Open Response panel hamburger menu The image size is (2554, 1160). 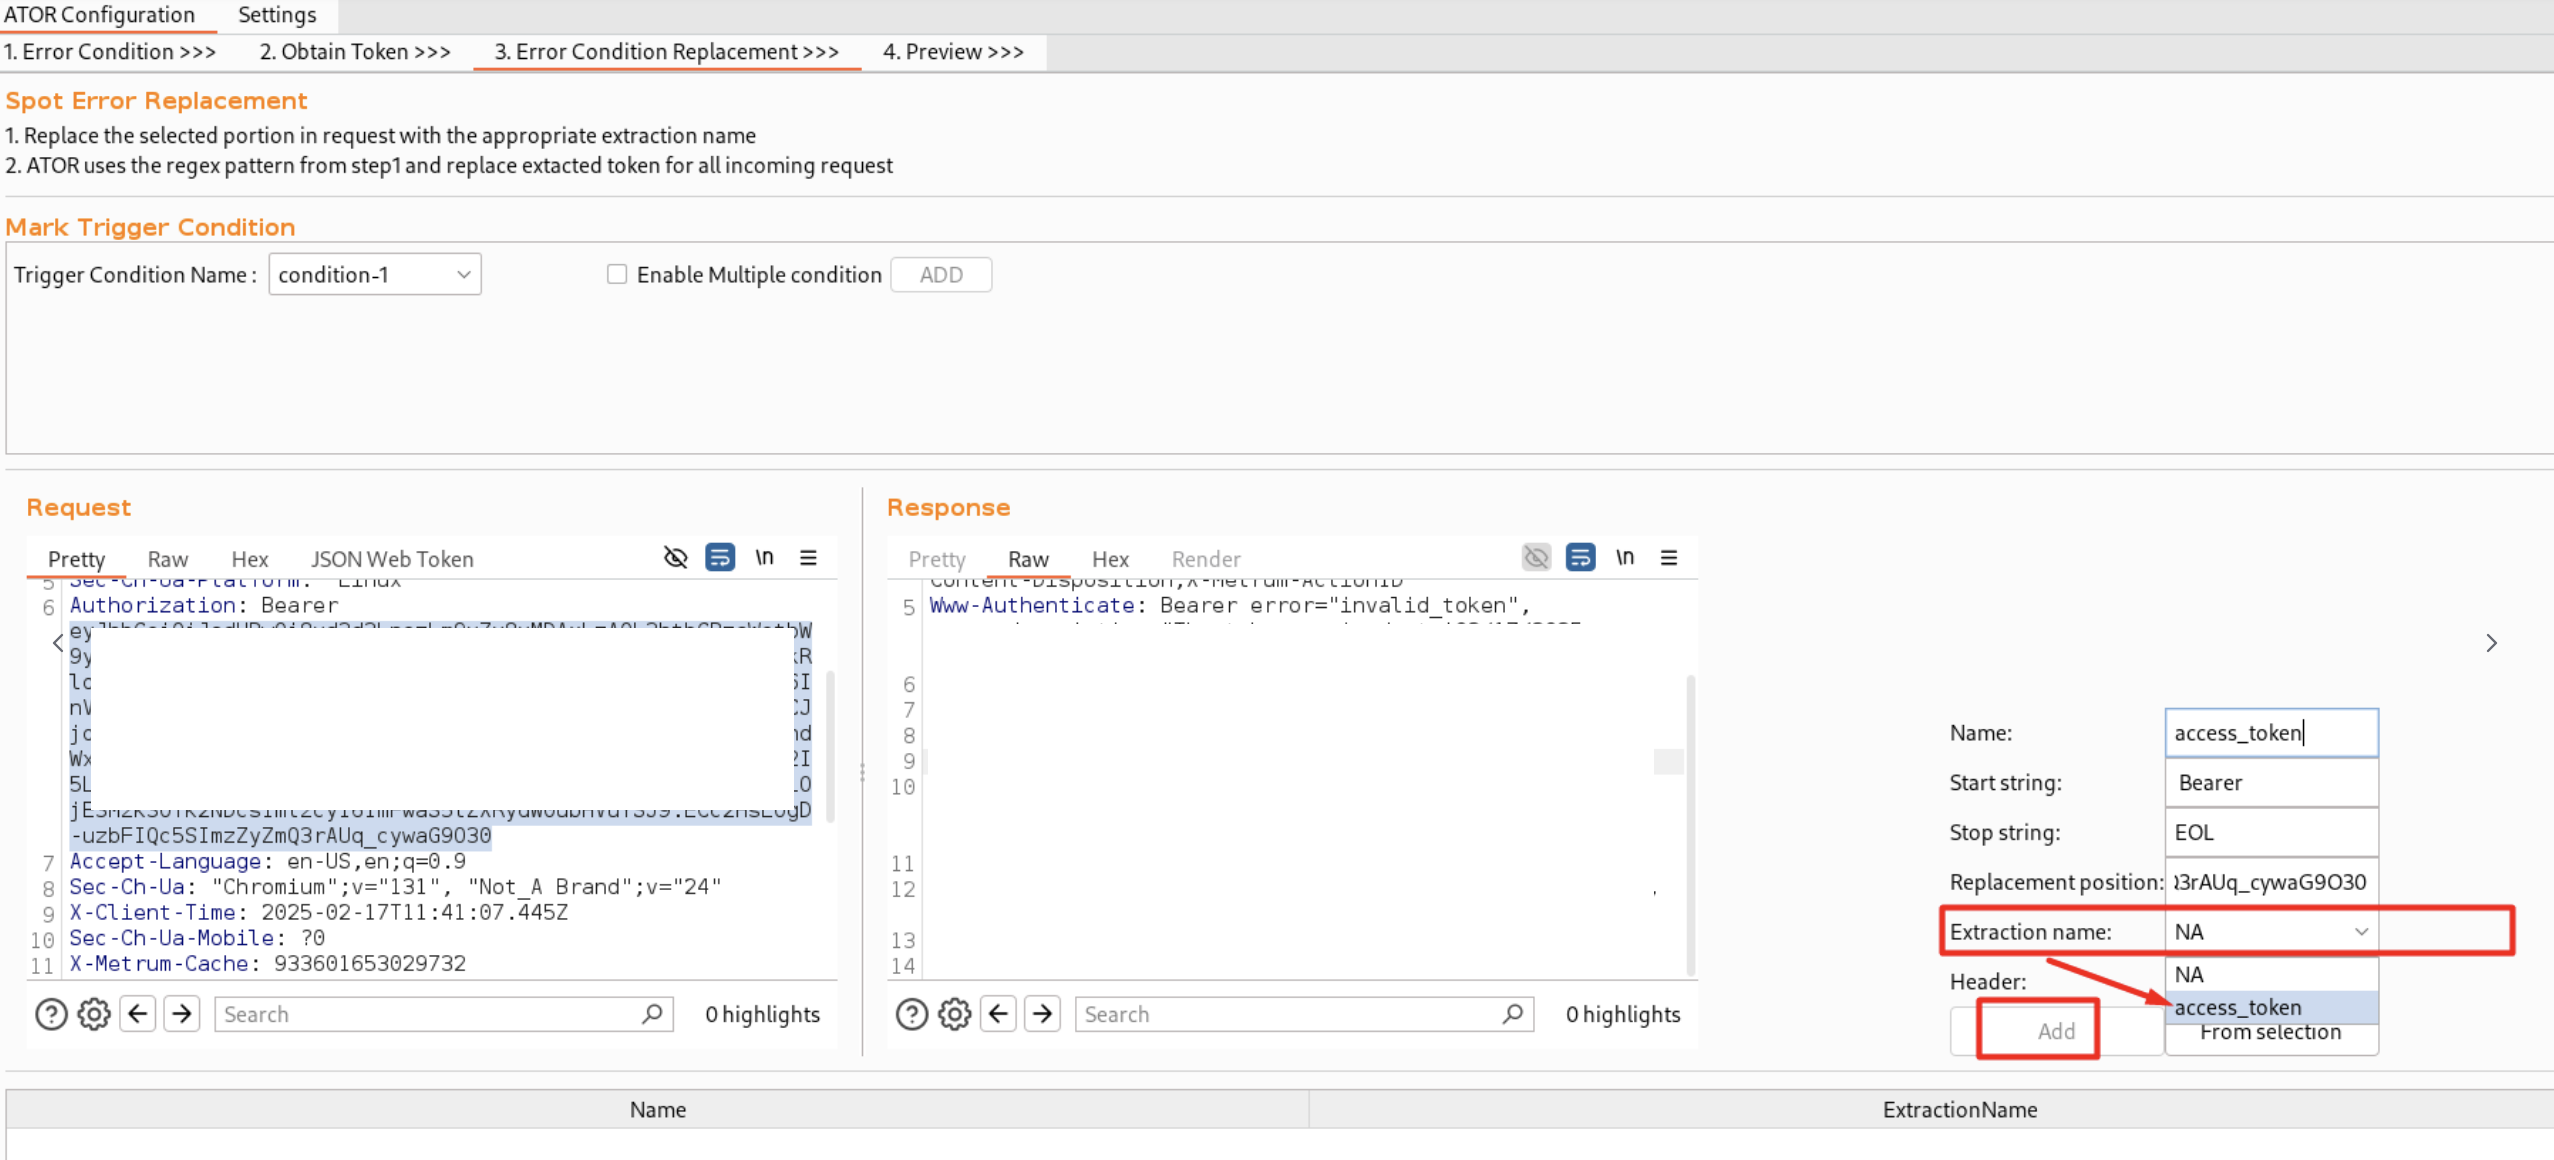tap(1668, 557)
